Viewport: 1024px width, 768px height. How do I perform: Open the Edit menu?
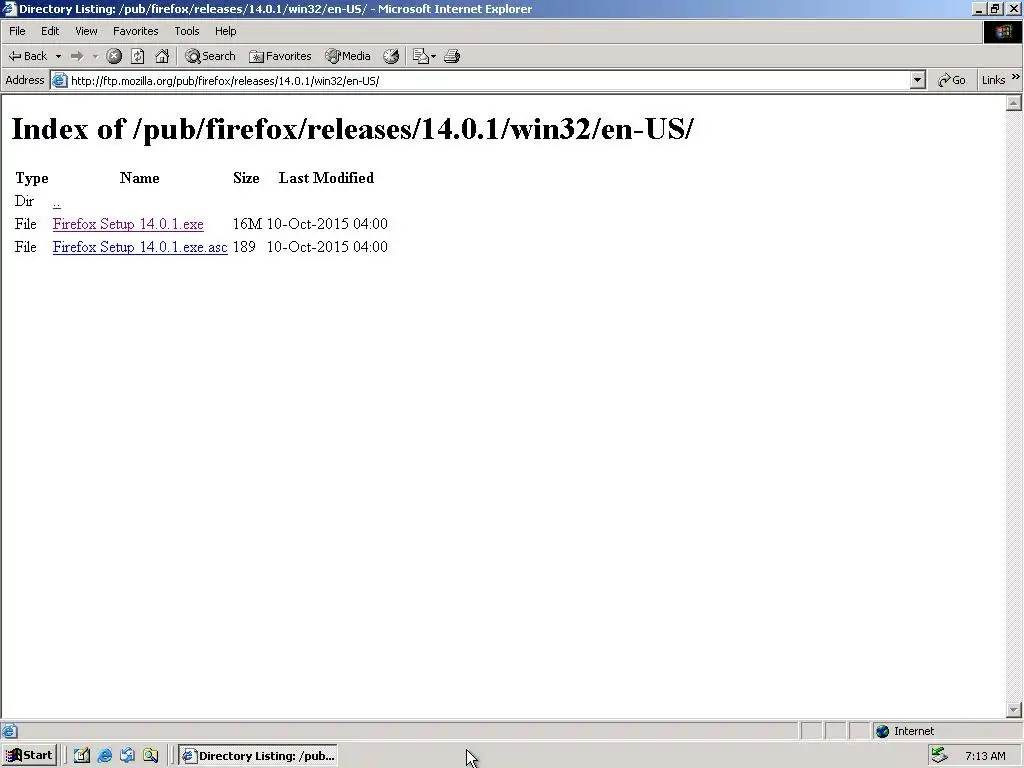[50, 31]
